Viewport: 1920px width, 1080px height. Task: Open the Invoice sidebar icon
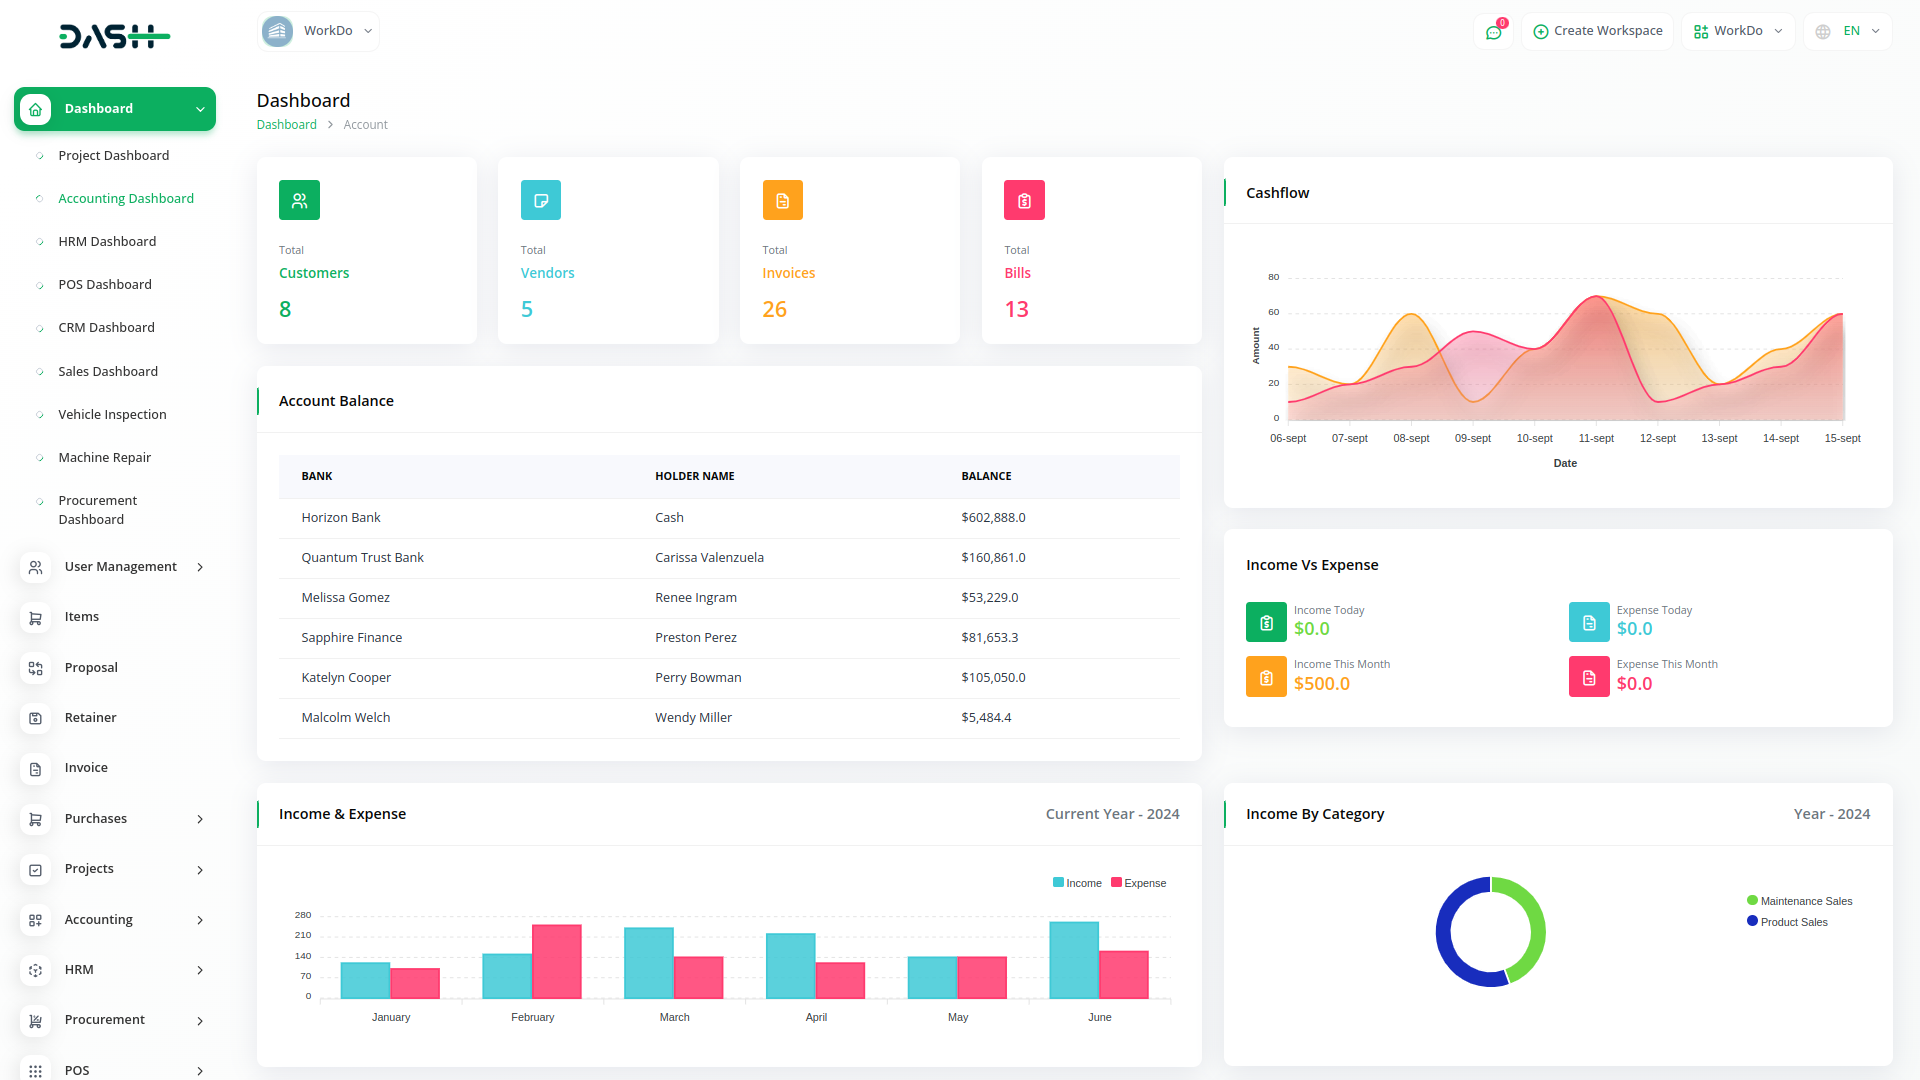click(35, 768)
